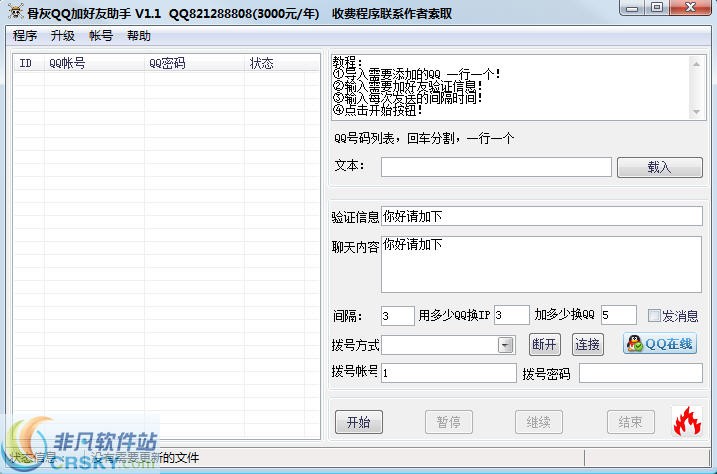The height and width of the screenshot is (474, 717).
Task: Click the 文本 file path input field
Action: [496, 167]
